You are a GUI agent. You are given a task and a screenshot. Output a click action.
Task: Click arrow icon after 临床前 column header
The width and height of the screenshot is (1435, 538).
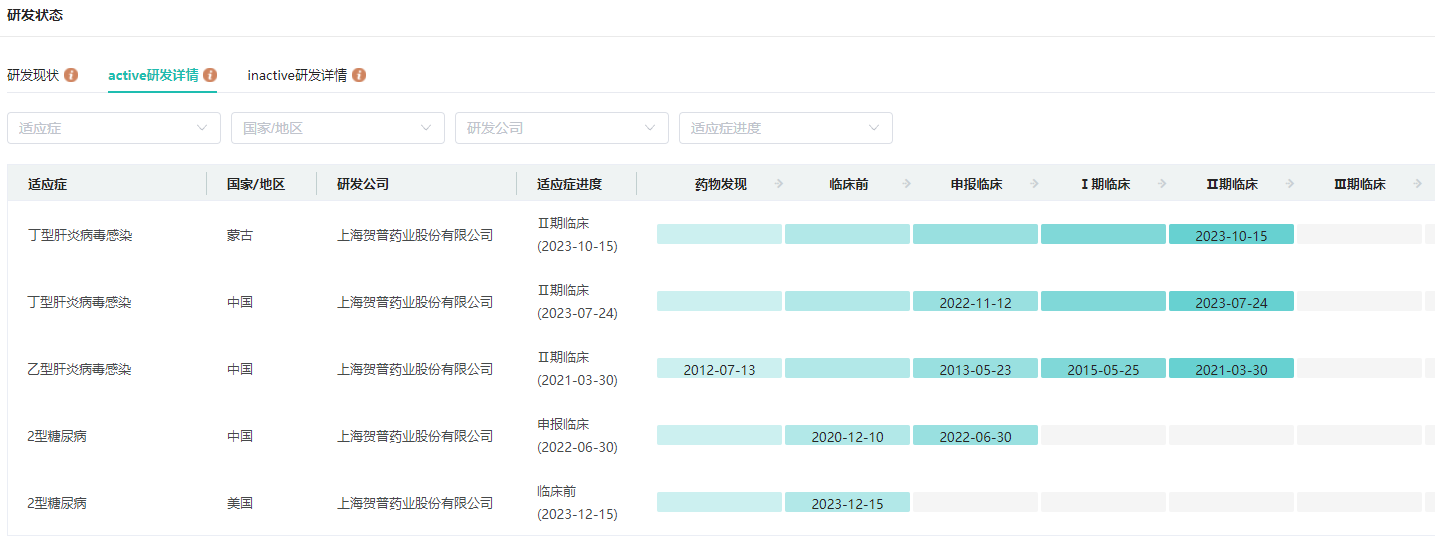pos(907,184)
